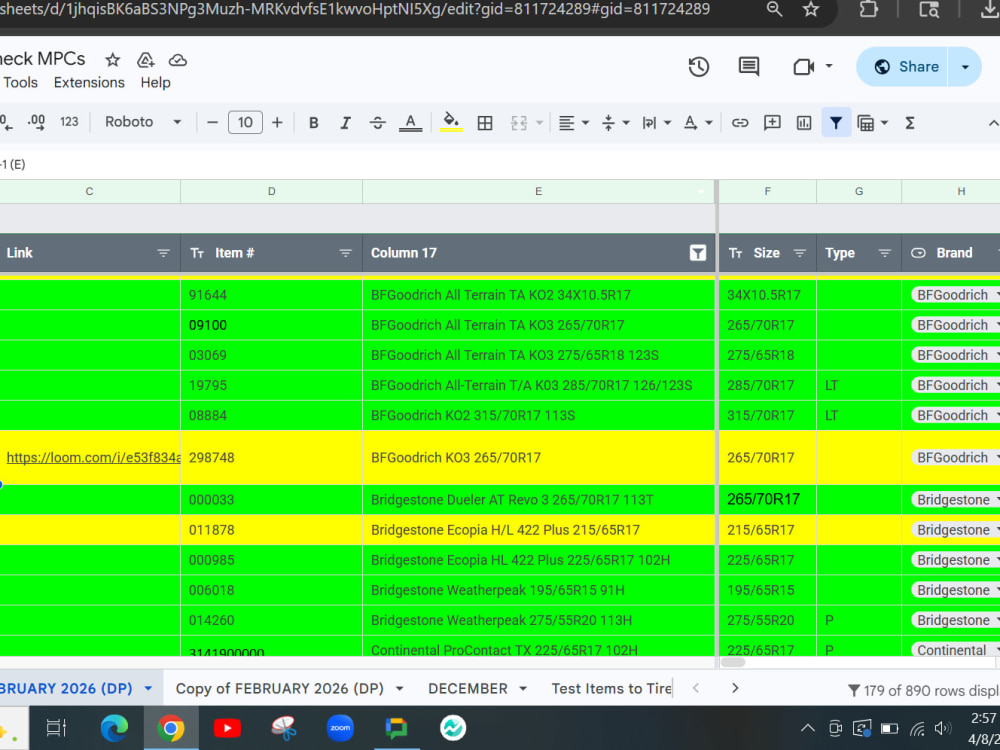The image size is (1000, 750).
Task: Open Brand dropdown for item 000033
Action: (x=997, y=499)
